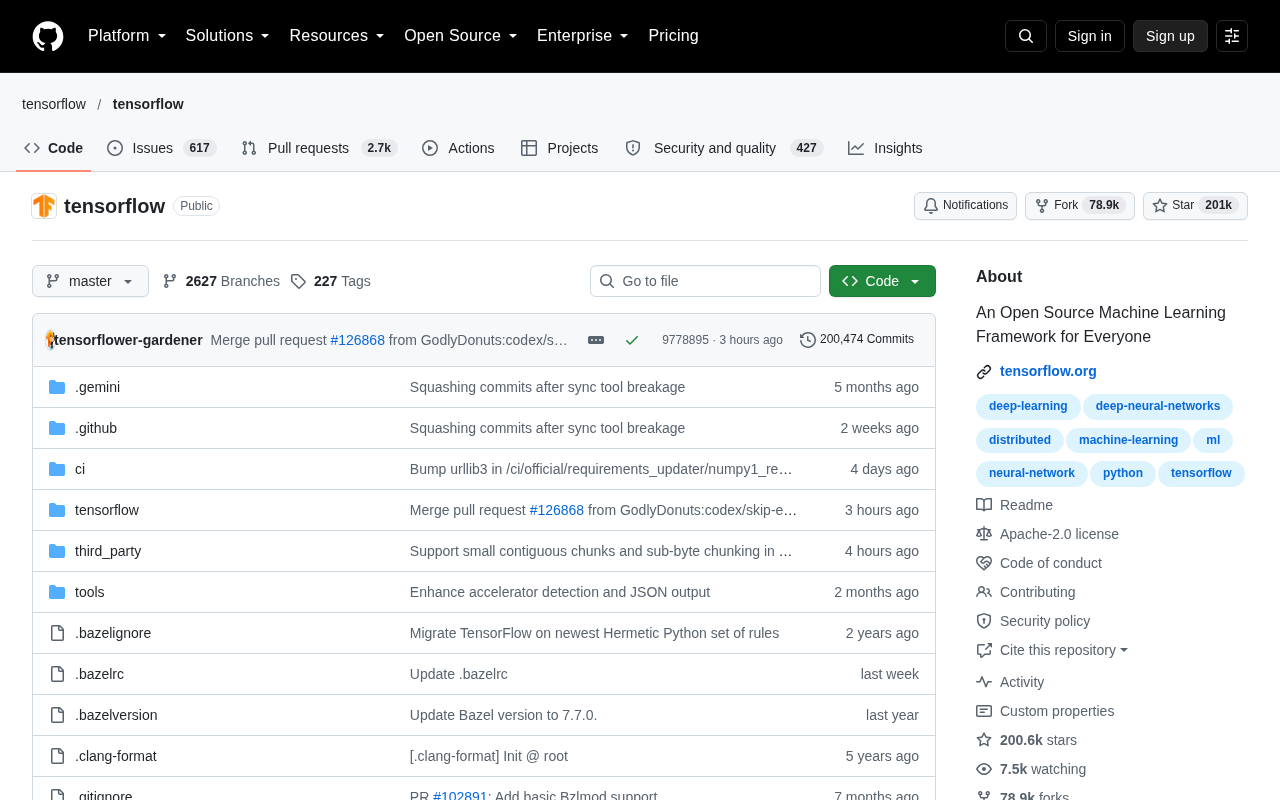Star the tensorflow repository
The height and width of the screenshot is (800, 1280).
point(1195,206)
